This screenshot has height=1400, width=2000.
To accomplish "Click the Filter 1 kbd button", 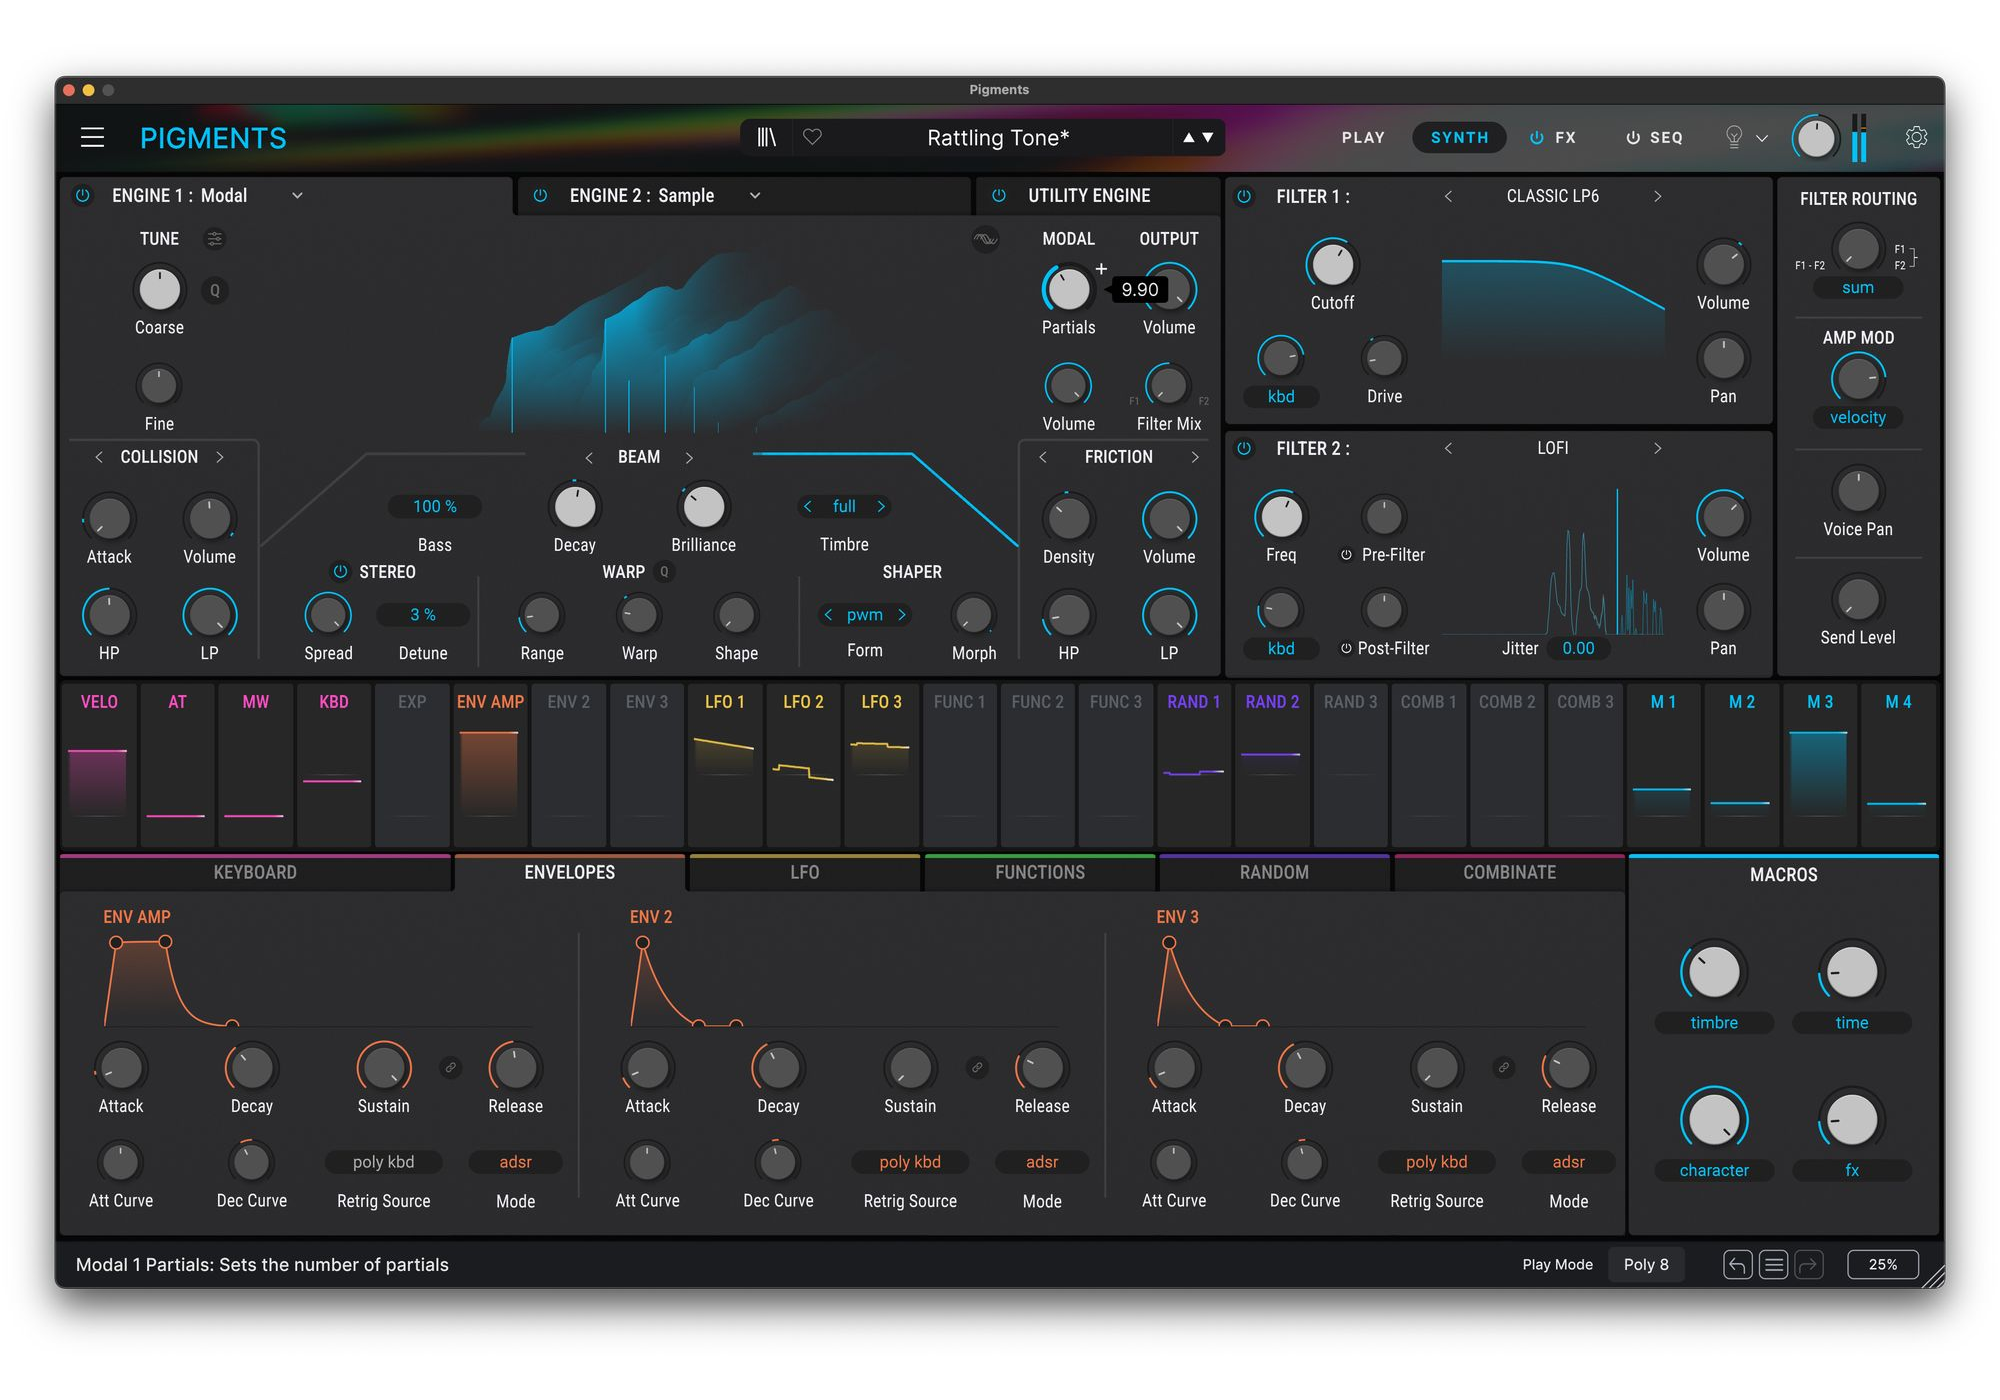I will pos(1281,396).
